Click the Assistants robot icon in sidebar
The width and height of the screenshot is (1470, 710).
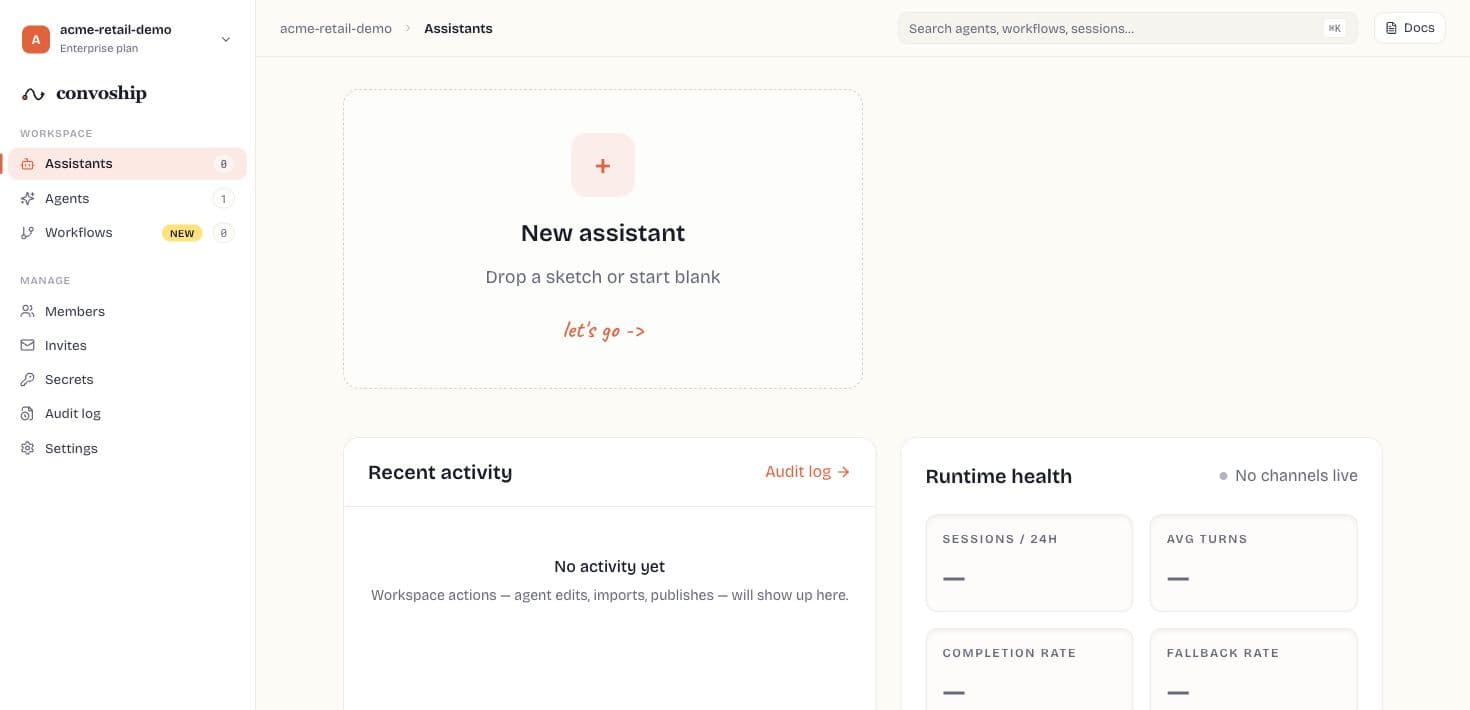point(28,164)
